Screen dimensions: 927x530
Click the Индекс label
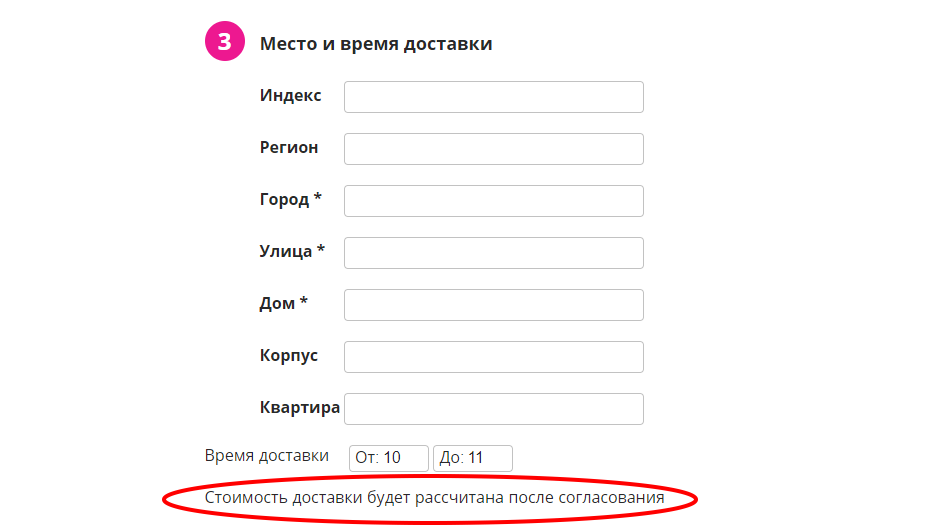point(290,96)
